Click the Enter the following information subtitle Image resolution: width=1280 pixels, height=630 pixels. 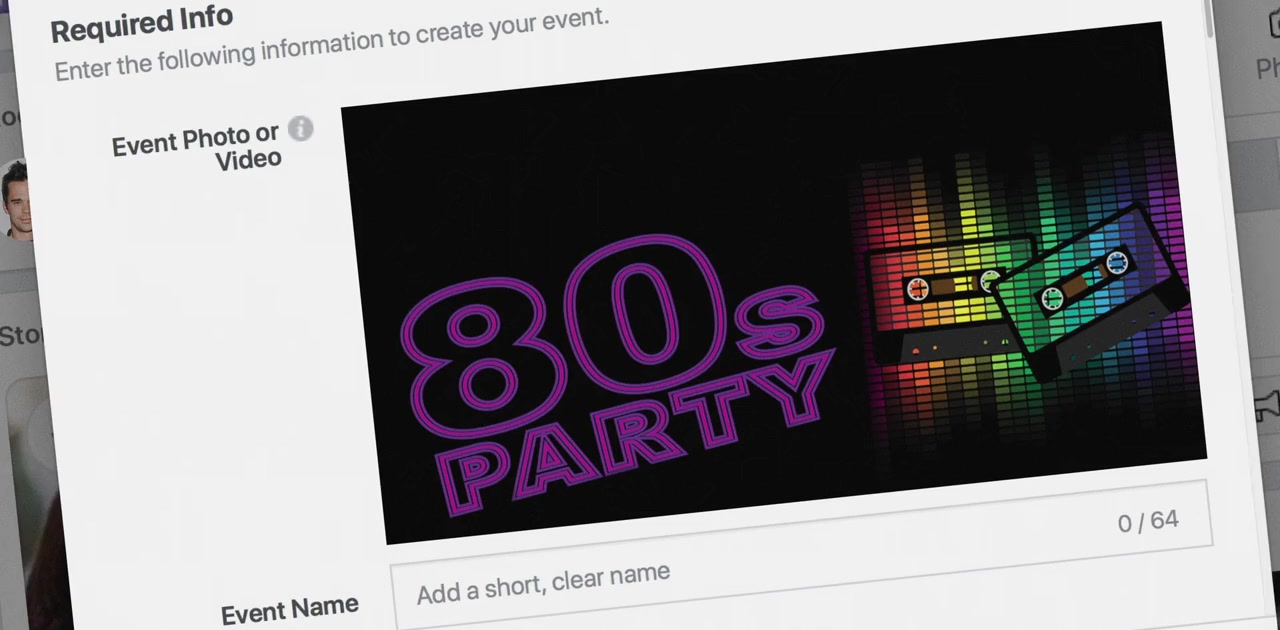pyautogui.click(x=331, y=43)
